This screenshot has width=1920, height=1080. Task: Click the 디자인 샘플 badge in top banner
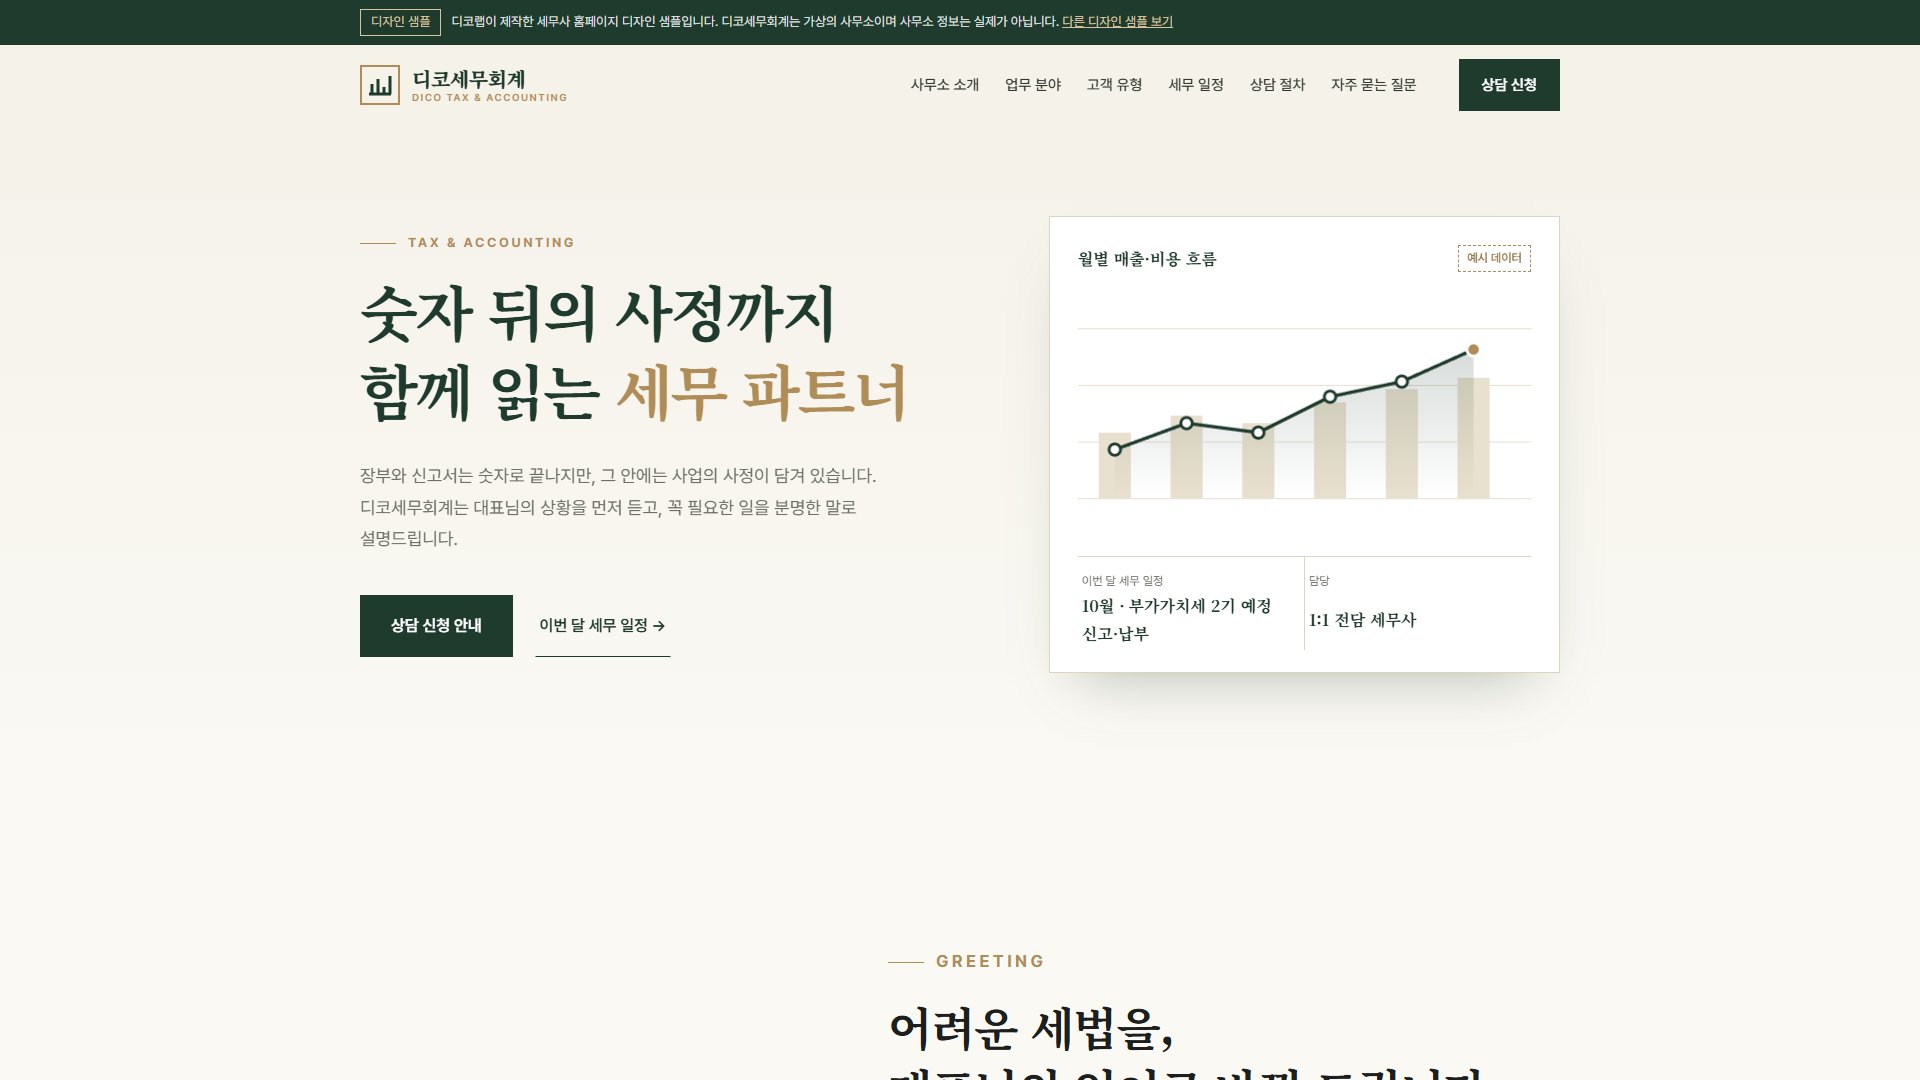400,22
